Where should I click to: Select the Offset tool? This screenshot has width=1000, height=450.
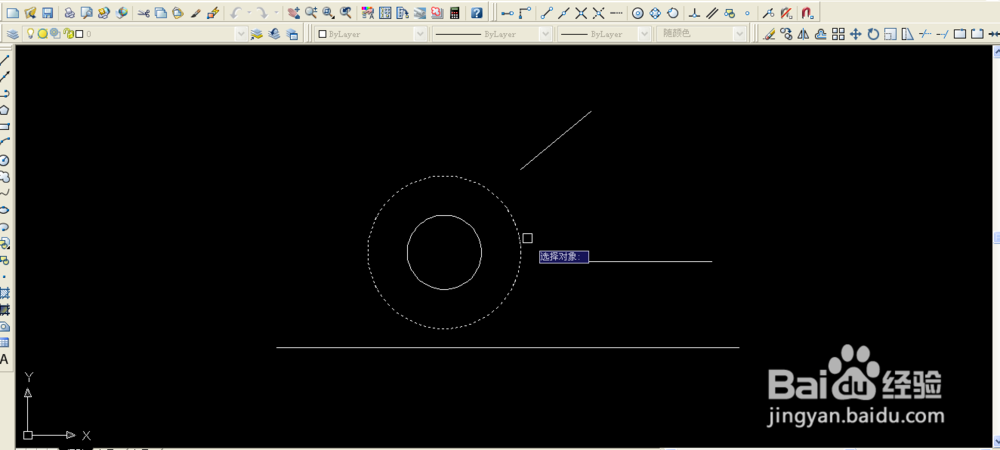(x=821, y=34)
